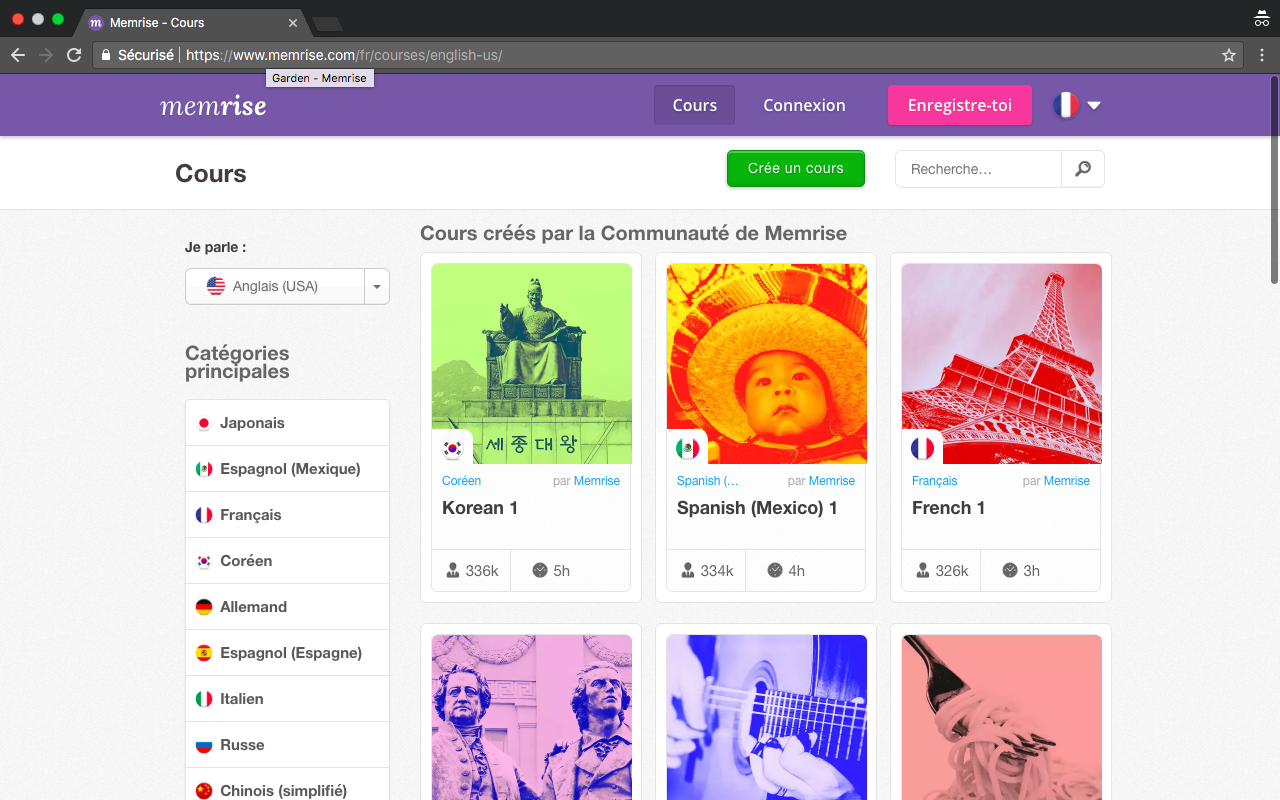The image size is (1280, 800).
Task: Click the USA flag in the Je parle selector
Action: (x=216, y=286)
